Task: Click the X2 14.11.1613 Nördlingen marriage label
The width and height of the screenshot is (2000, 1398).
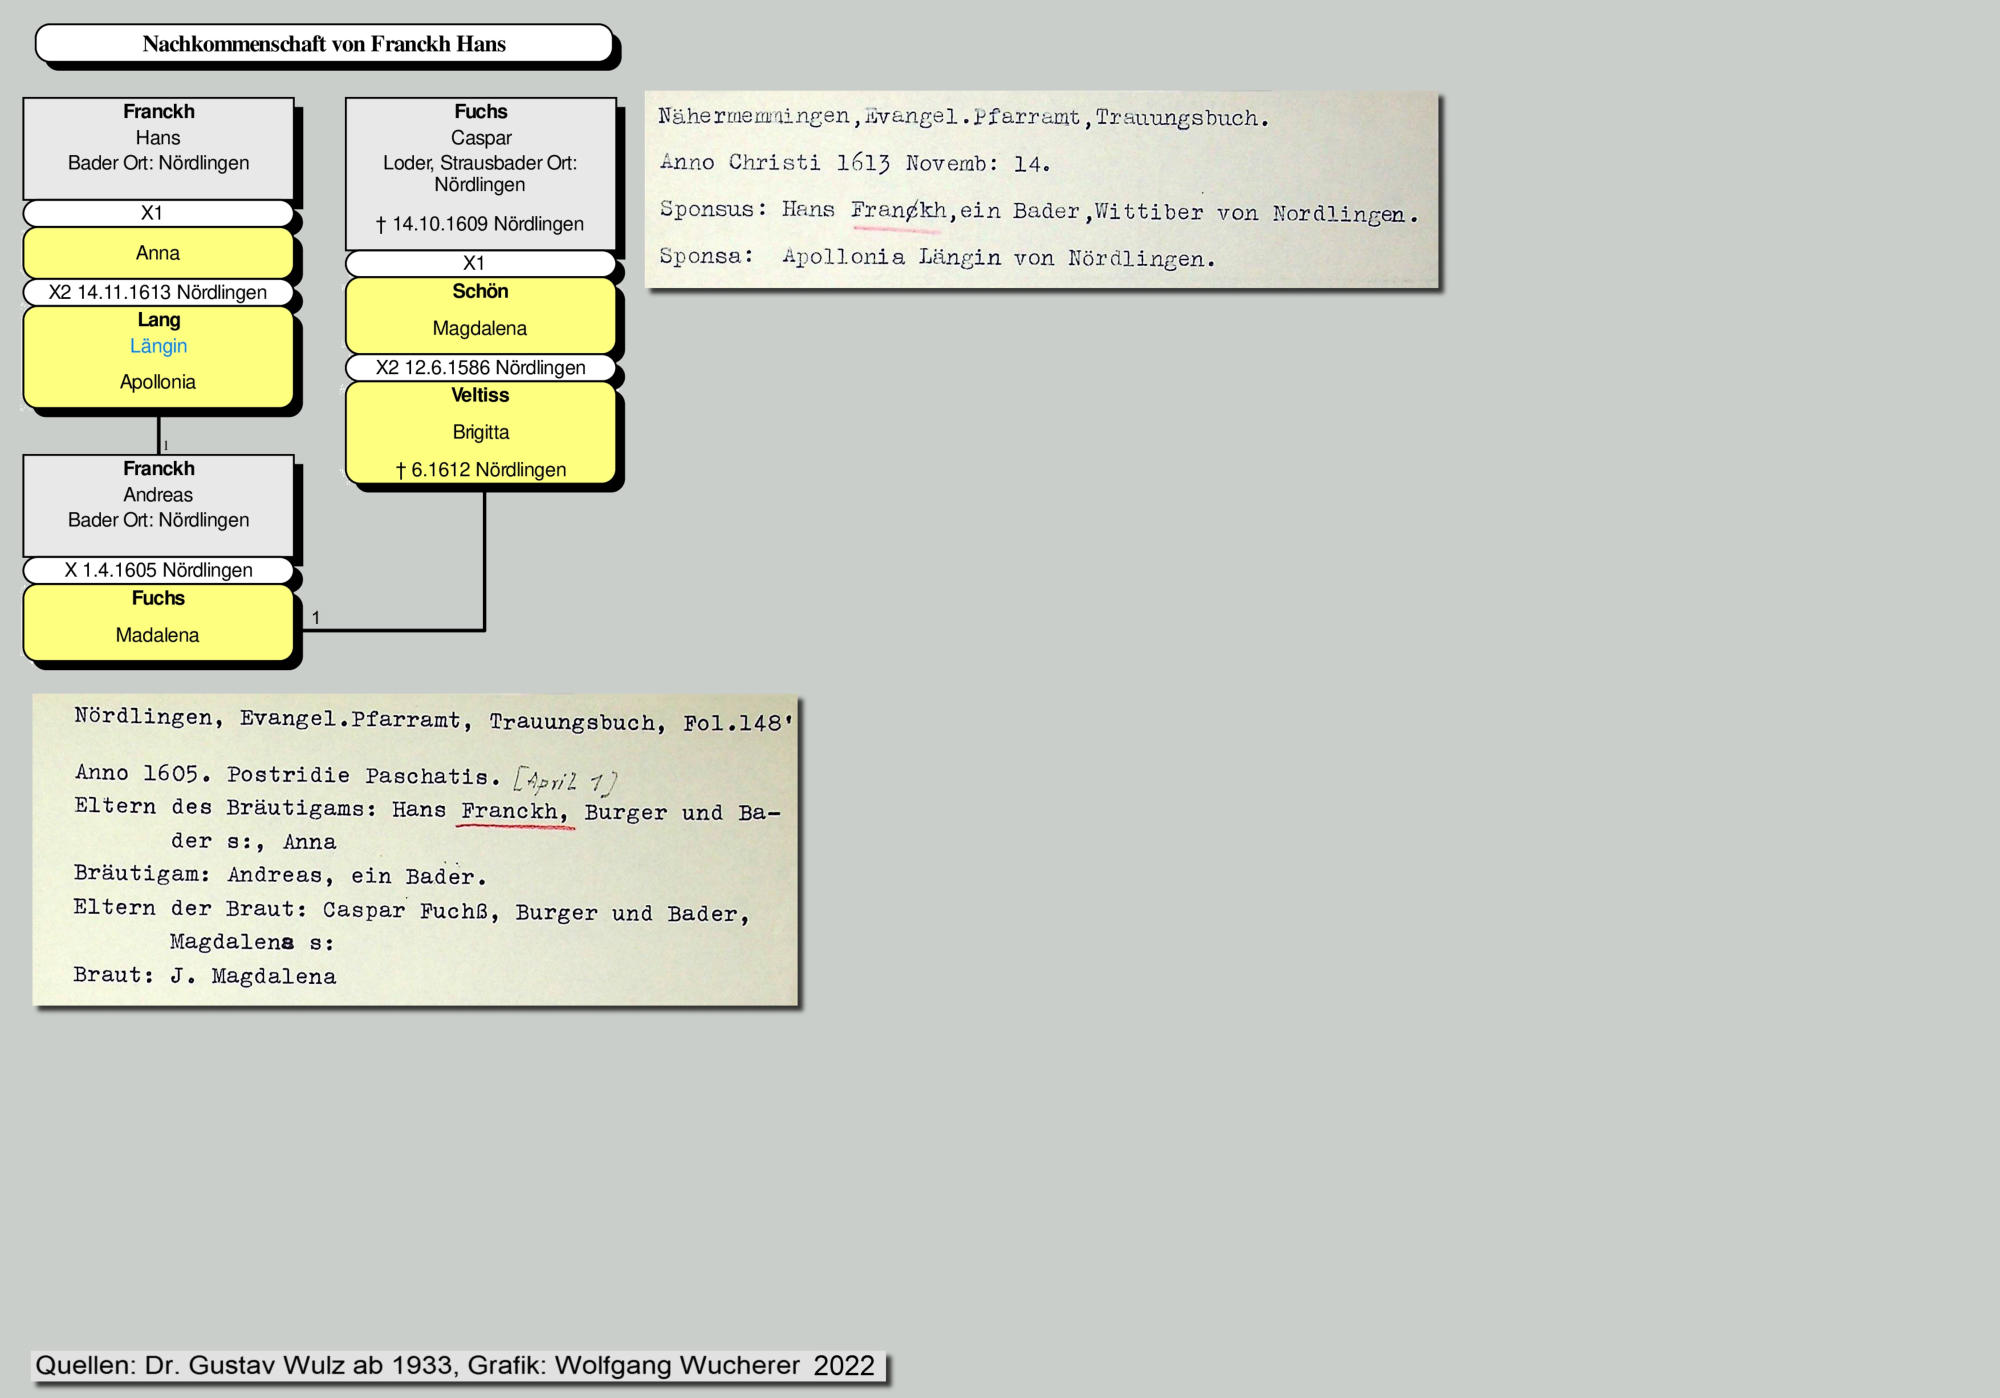Action: click(158, 292)
